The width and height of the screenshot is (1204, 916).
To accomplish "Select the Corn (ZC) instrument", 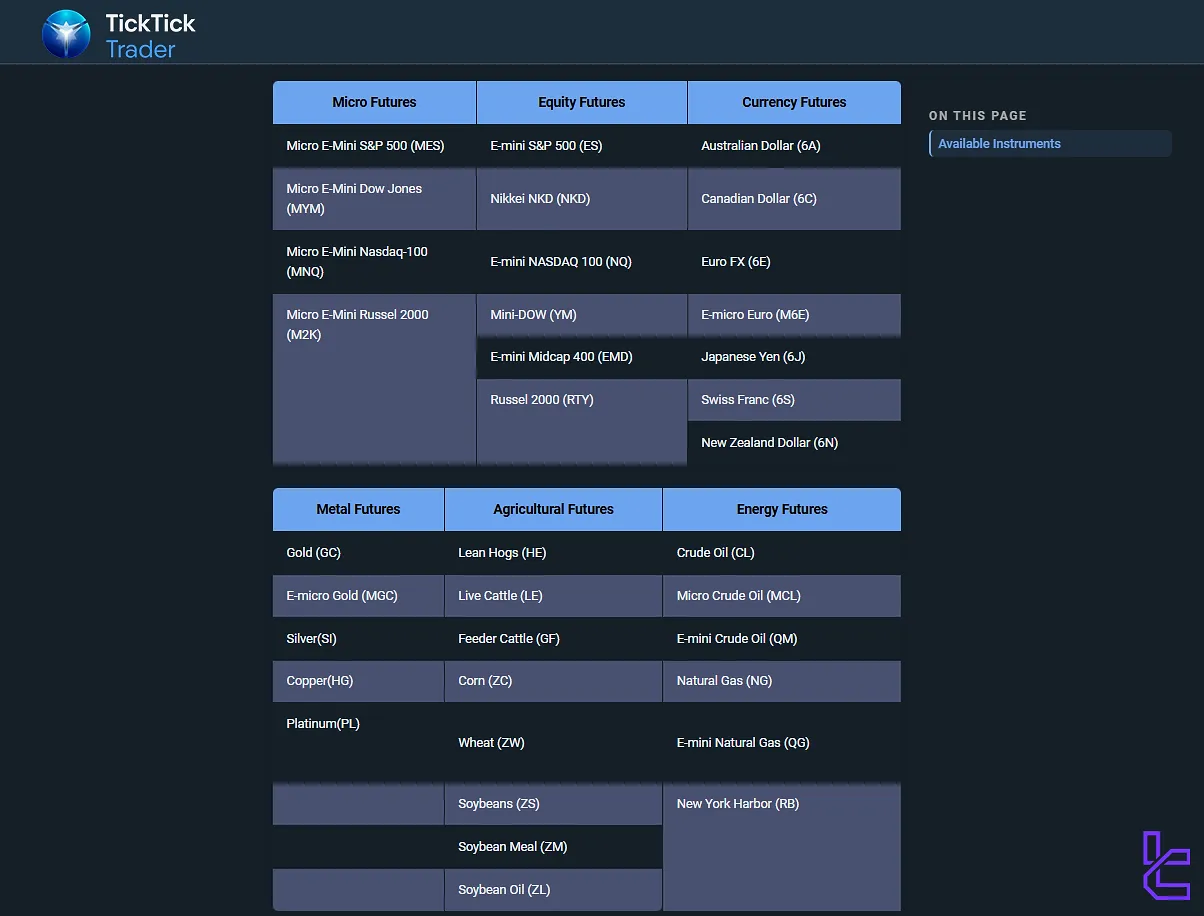I will [485, 681].
